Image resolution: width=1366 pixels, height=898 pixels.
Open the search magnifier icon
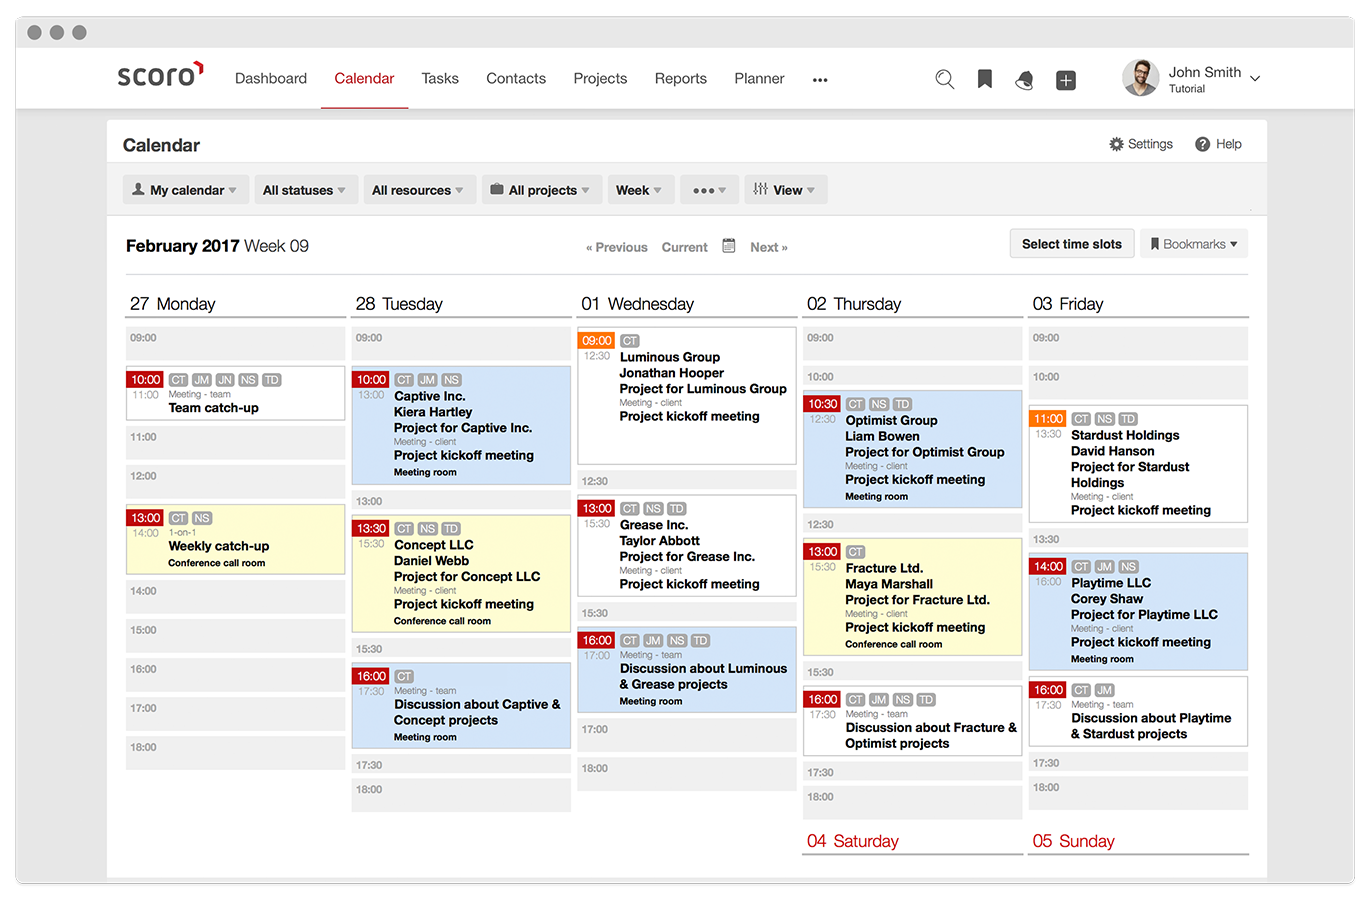[x=944, y=79]
